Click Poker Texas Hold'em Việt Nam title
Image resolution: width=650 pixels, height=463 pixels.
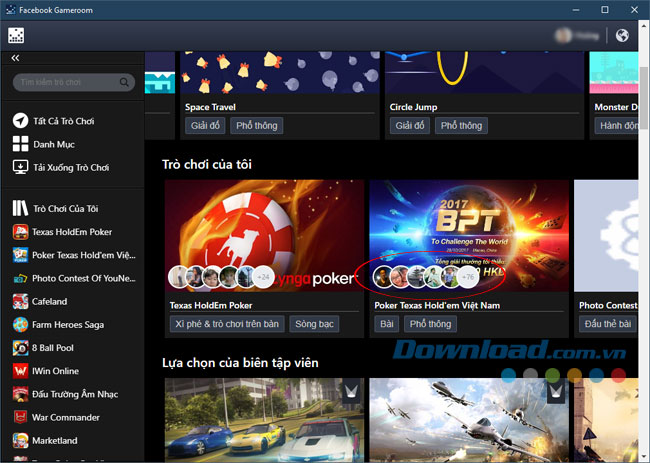click(x=437, y=305)
